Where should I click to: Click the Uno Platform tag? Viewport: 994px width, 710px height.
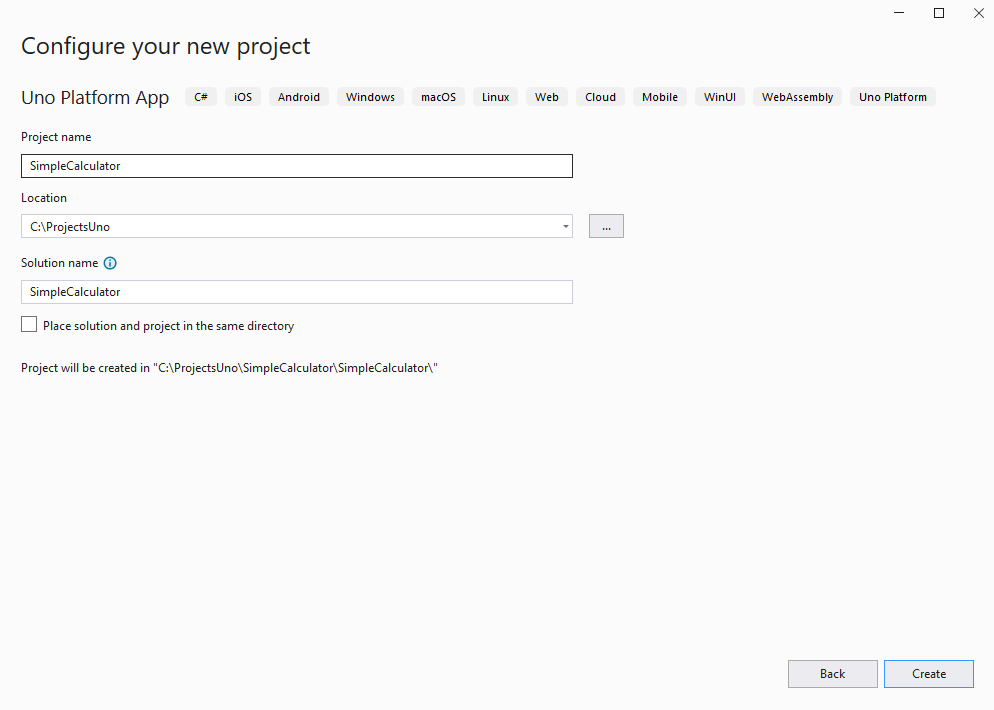(x=892, y=97)
